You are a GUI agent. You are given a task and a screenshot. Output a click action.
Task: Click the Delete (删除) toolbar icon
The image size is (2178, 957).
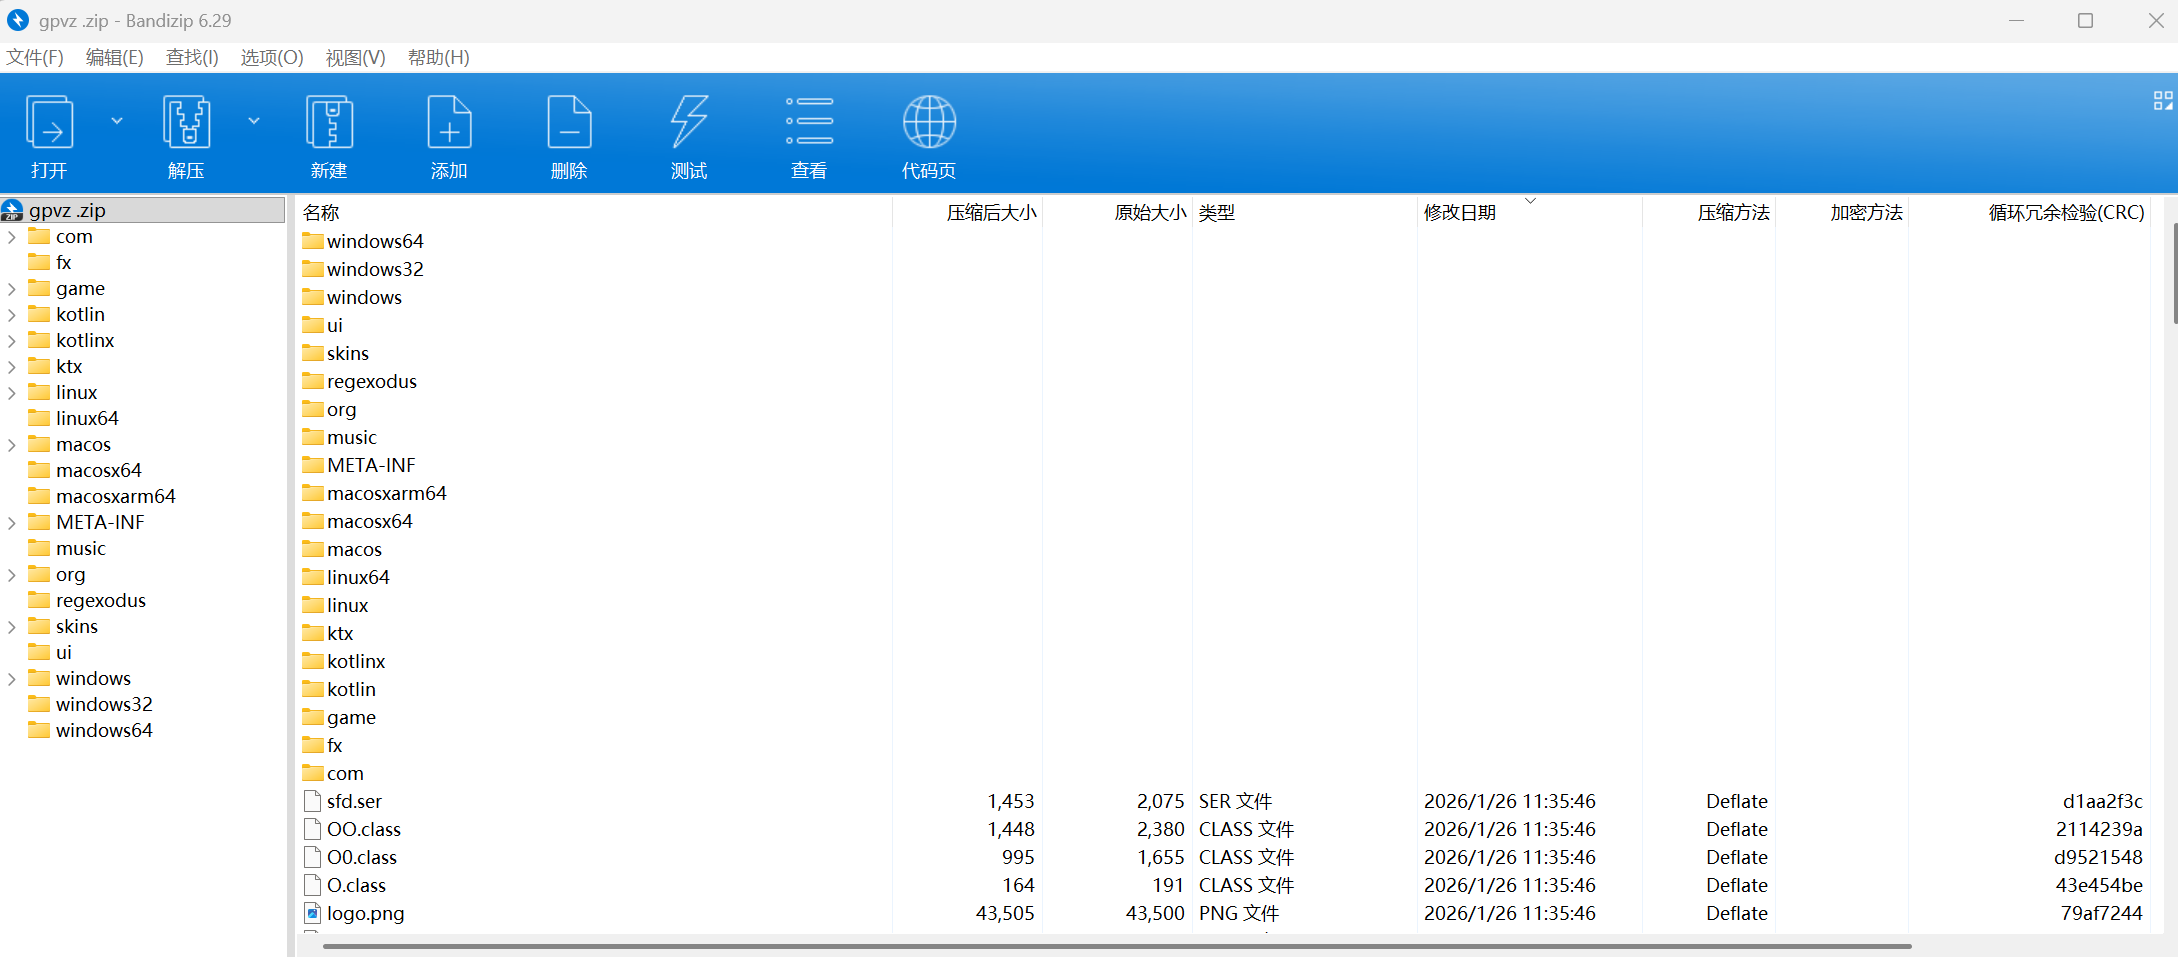[x=569, y=123]
